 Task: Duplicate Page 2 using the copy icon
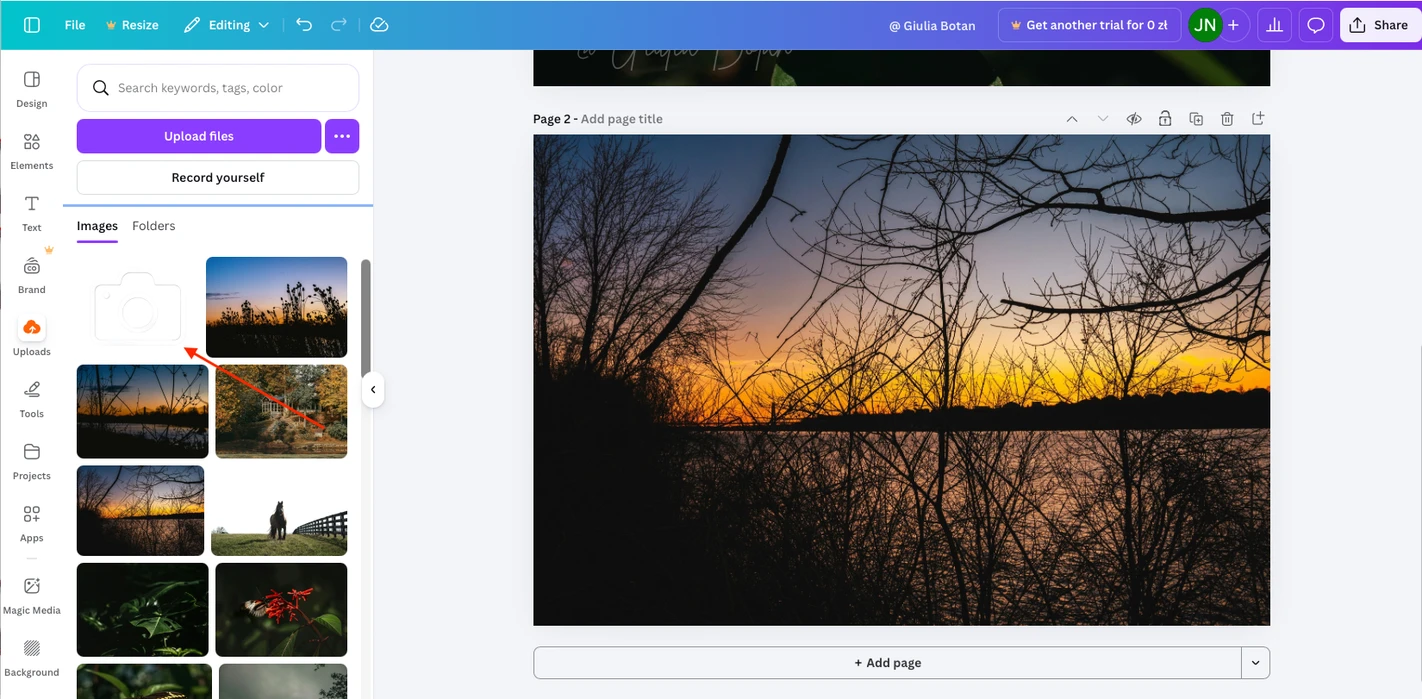1196,118
